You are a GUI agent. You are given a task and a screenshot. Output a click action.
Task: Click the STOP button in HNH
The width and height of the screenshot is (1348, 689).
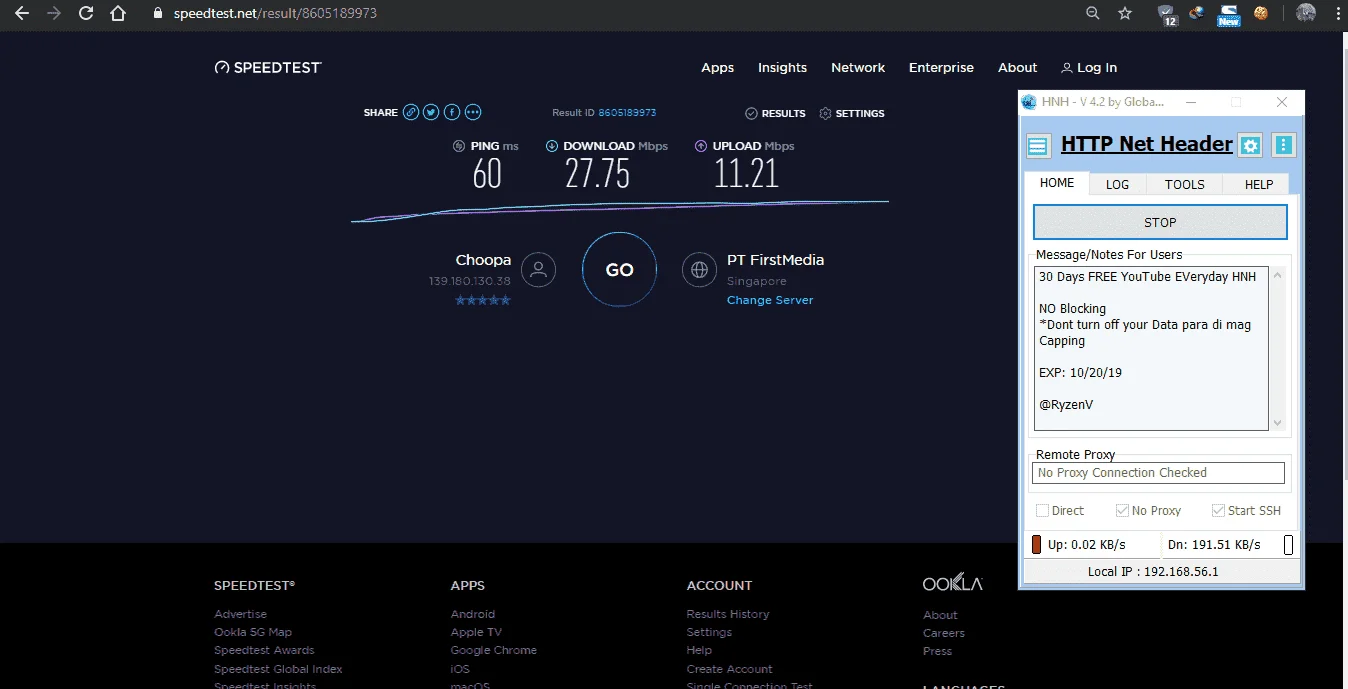click(x=1160, y=222)
